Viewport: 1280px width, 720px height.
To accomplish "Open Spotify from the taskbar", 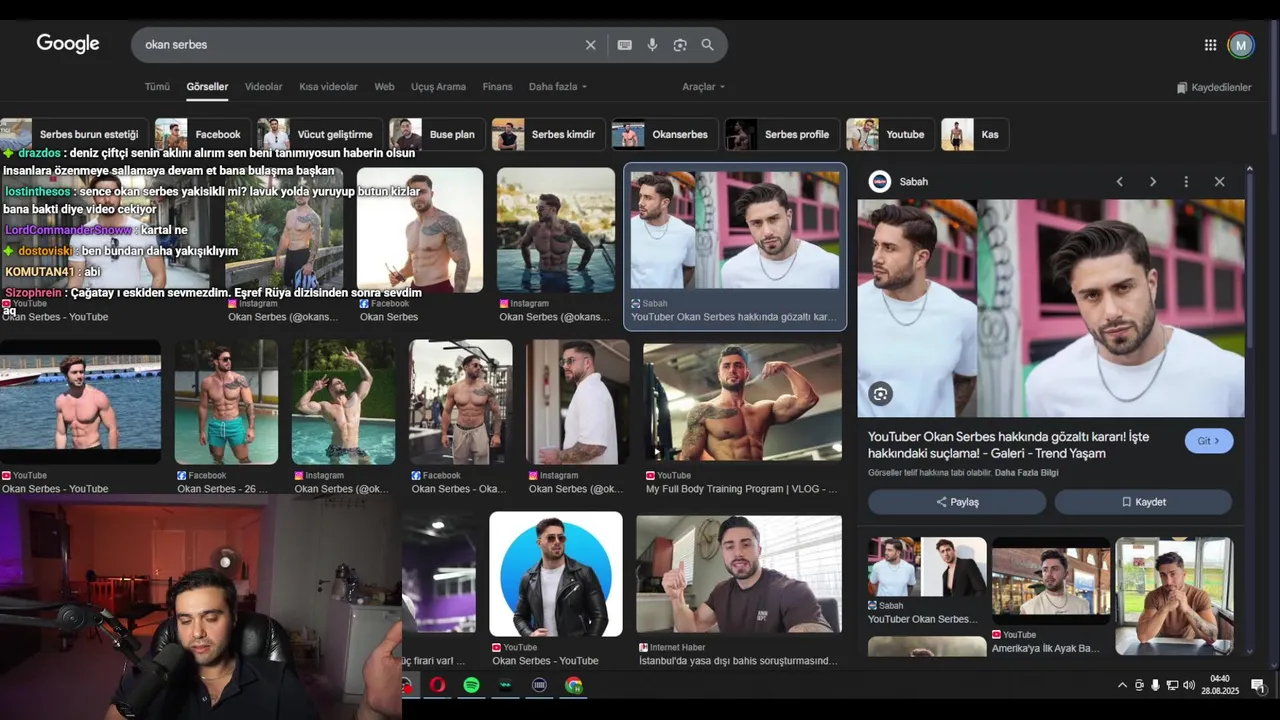I will pyautogui.click(x=471, y=685).
